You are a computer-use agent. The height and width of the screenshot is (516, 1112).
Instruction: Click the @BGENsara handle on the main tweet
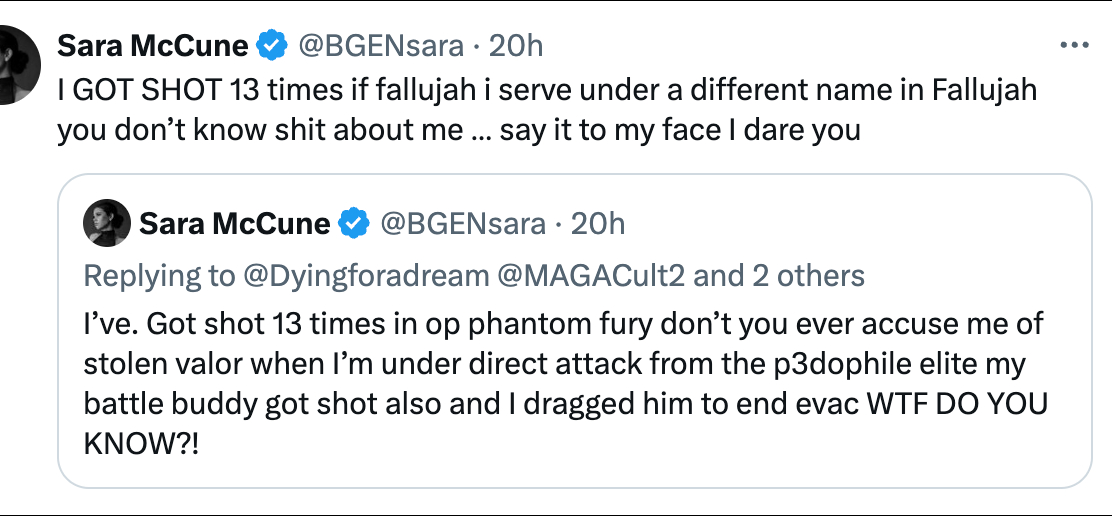tap(380, 46)
